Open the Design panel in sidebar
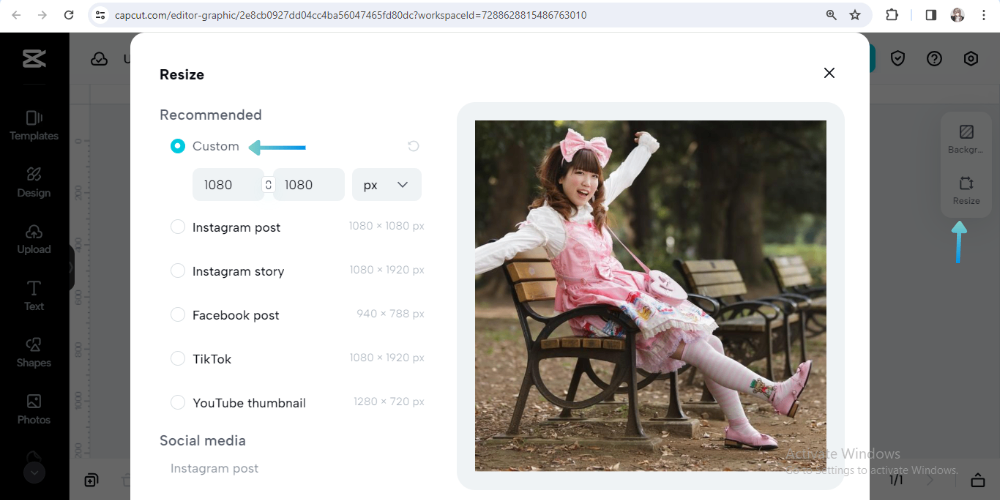1000x500 pixels. (34, 182)
